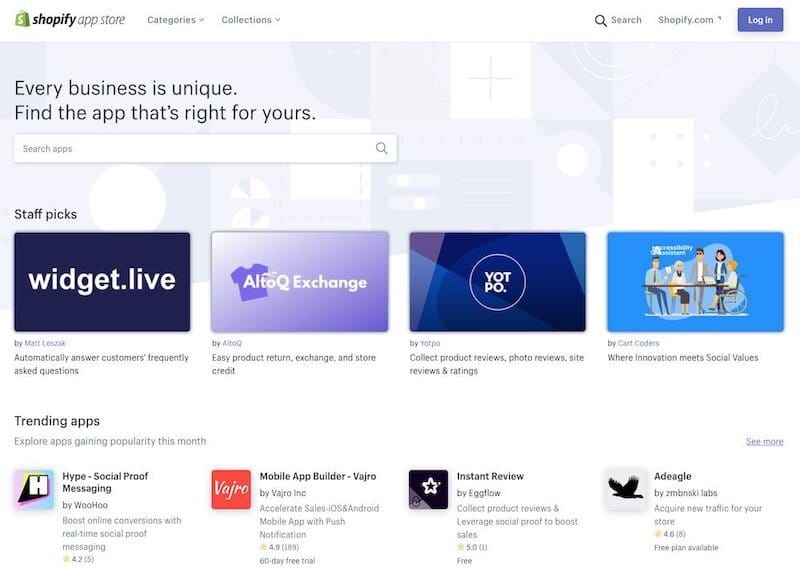Click 'by Vajro Inc' text
Viewport: 800px width, 568px height.
(x=283, y=493)
